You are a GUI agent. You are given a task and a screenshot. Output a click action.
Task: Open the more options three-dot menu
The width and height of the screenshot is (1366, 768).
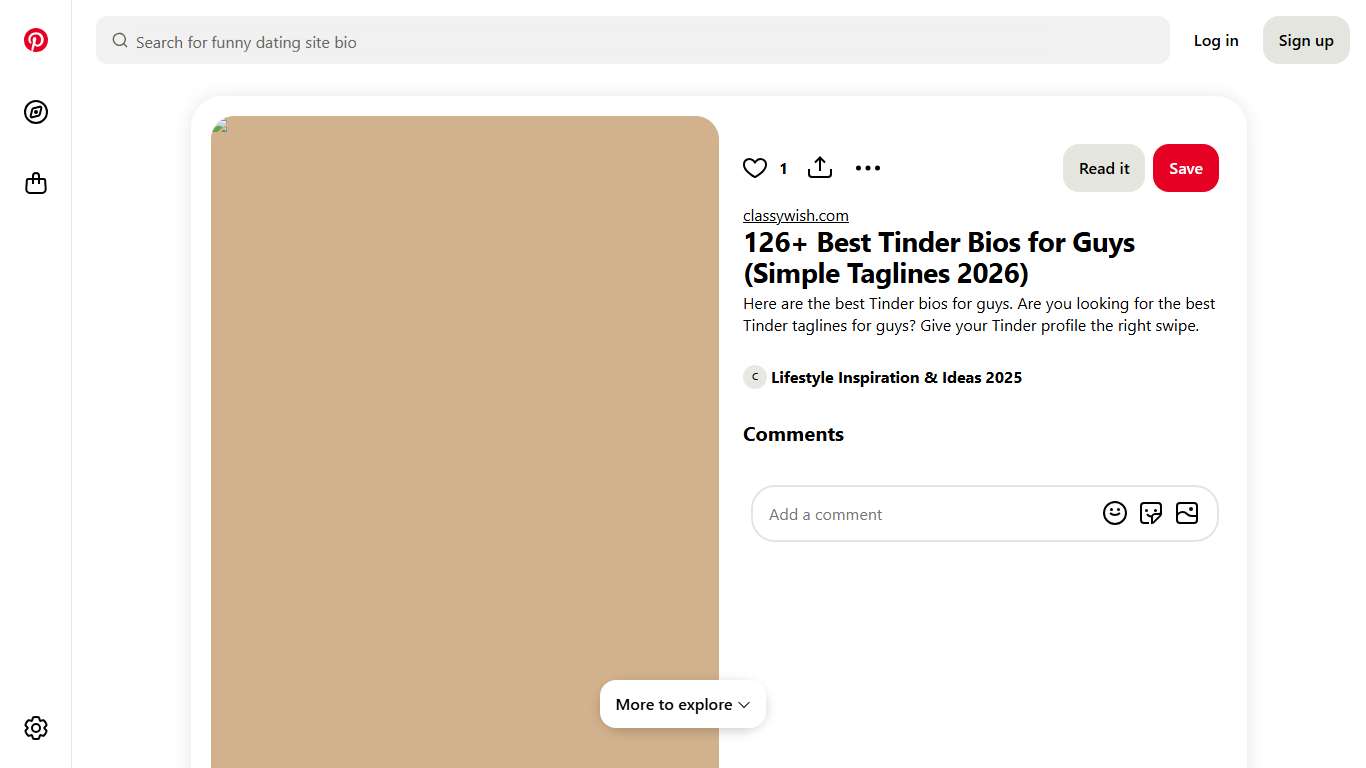point(867,167)
